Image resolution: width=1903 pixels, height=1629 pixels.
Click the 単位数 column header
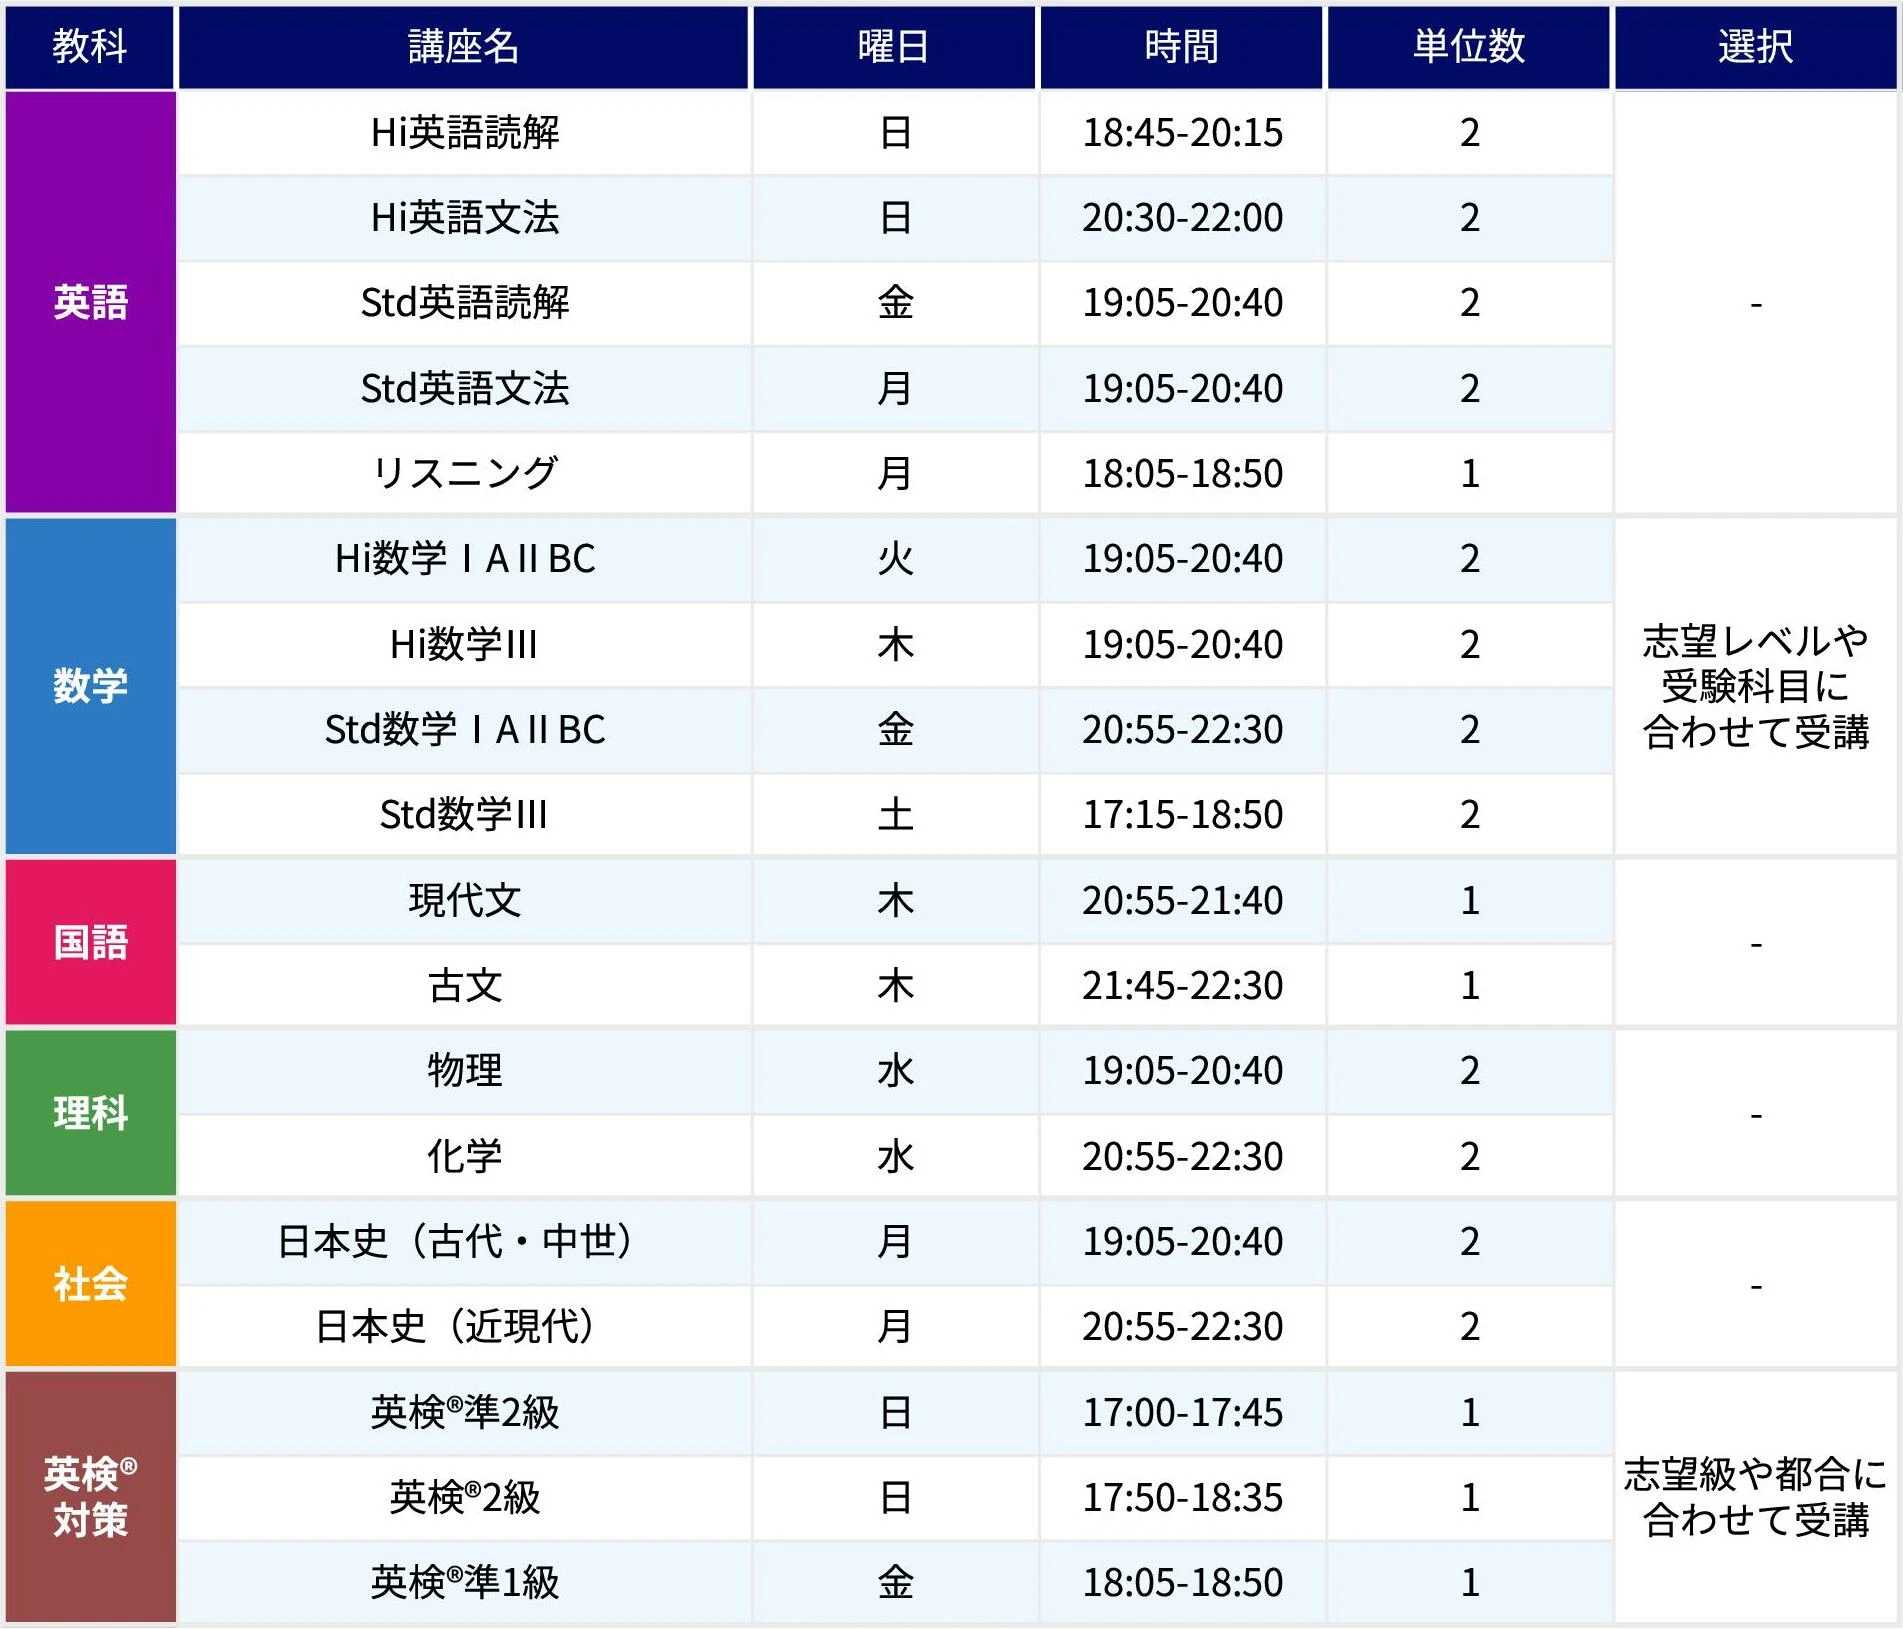pos(1468,47)
